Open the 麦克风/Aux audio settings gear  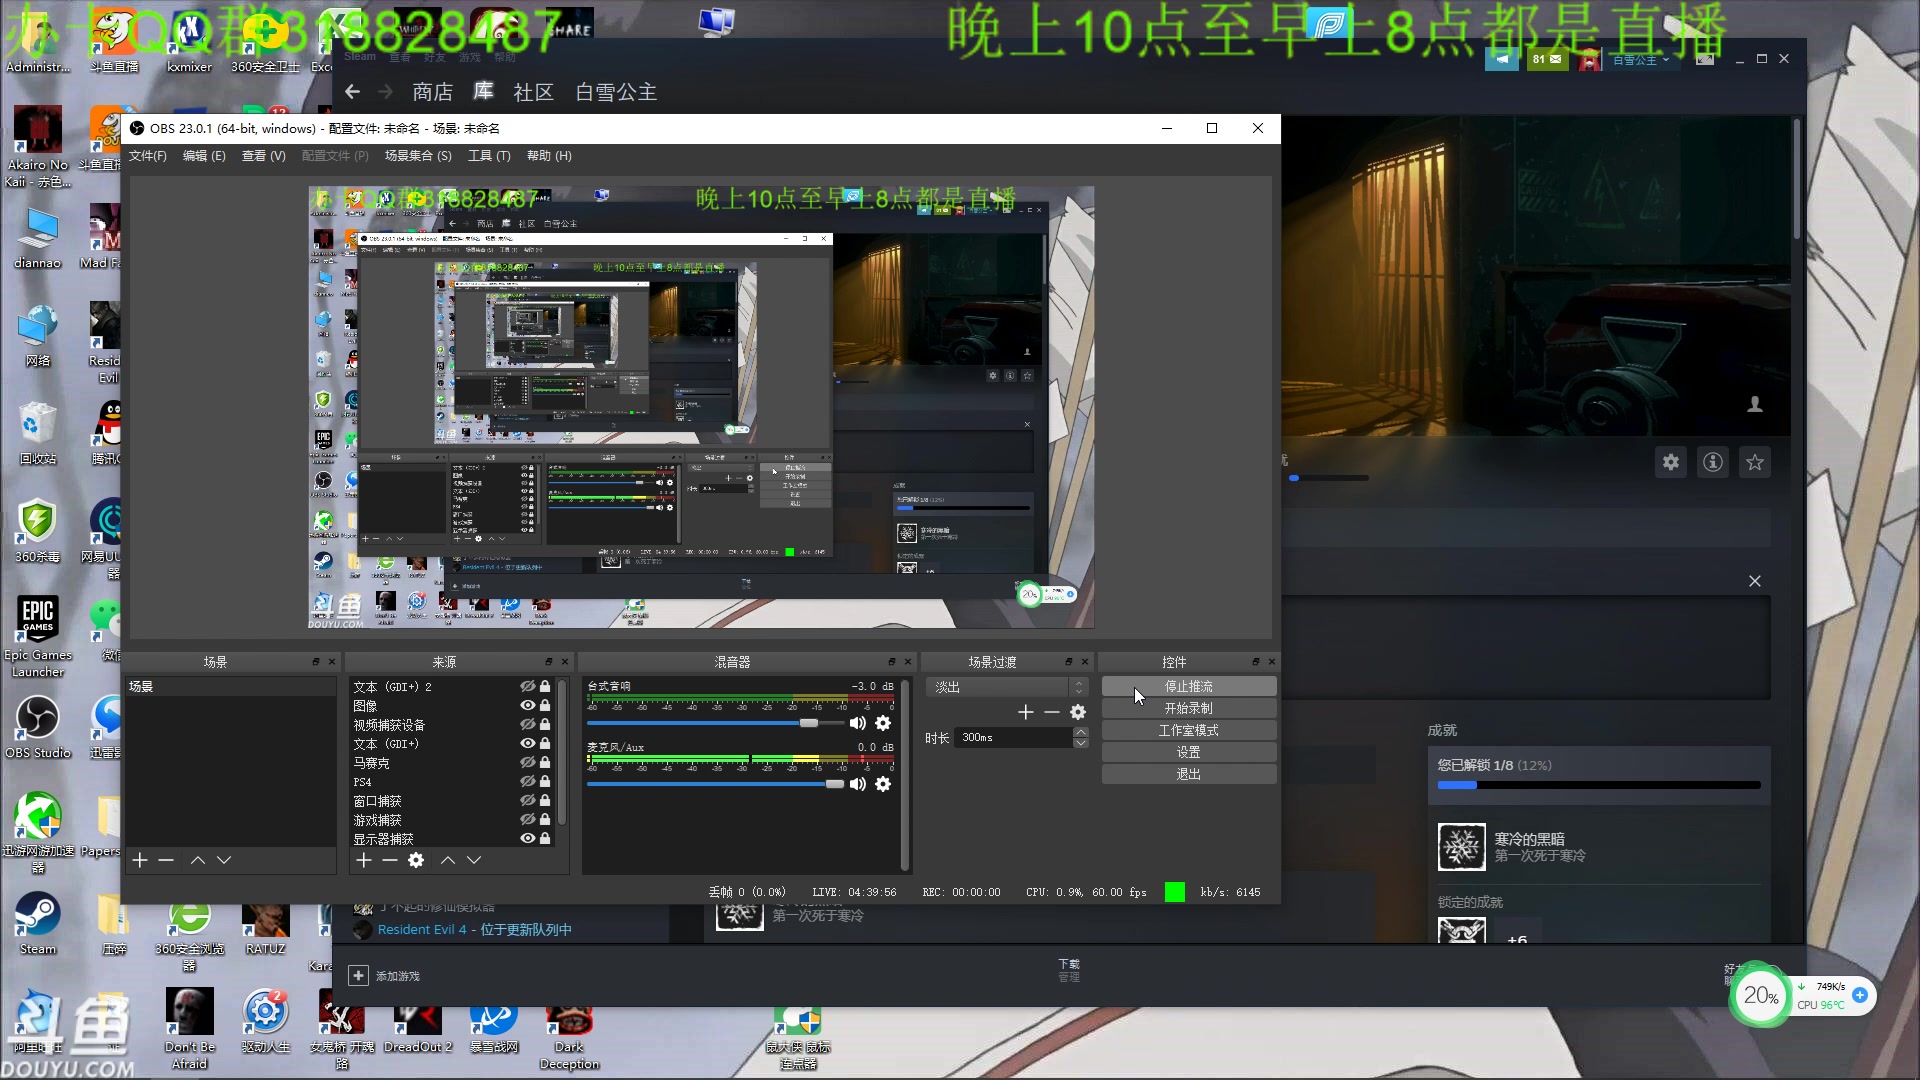click(x=883, y=784)
